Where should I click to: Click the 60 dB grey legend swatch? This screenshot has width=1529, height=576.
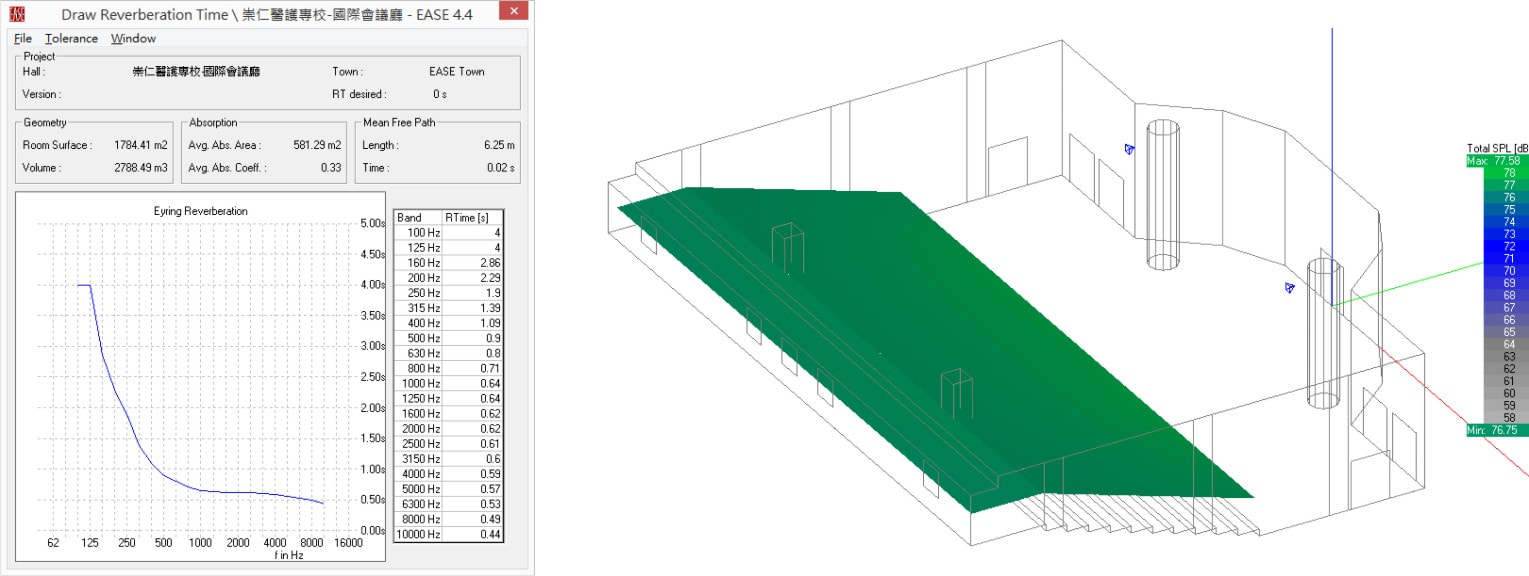(1507, 393)
